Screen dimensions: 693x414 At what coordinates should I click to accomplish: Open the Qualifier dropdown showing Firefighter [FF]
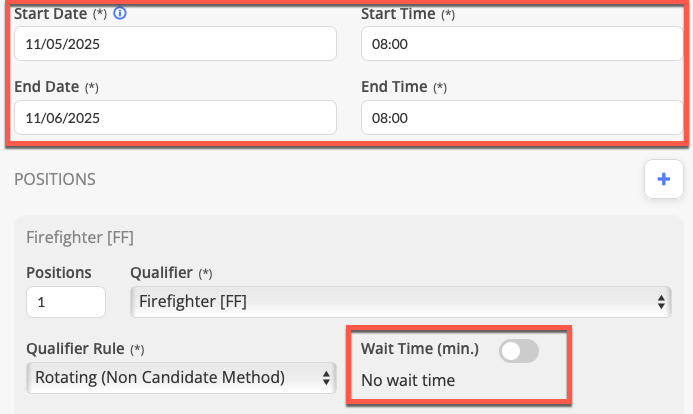pyautogui.click(x=400, y=301)
